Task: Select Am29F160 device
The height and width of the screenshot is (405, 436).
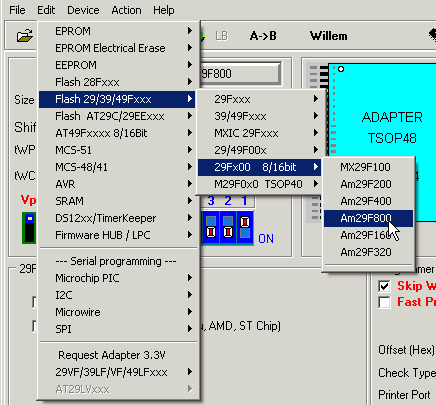Action: coord(368,235)
